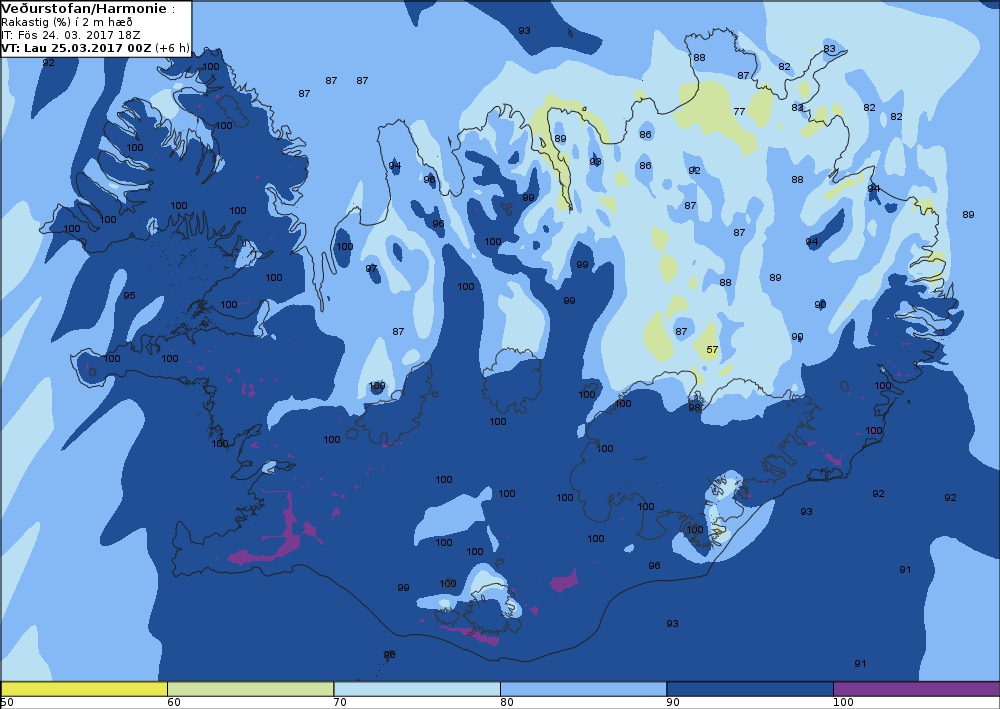Click the dark blue 90–100 legend band
Image resolution: width=1000 pixels, height=709 pixels.
(749, 689)
